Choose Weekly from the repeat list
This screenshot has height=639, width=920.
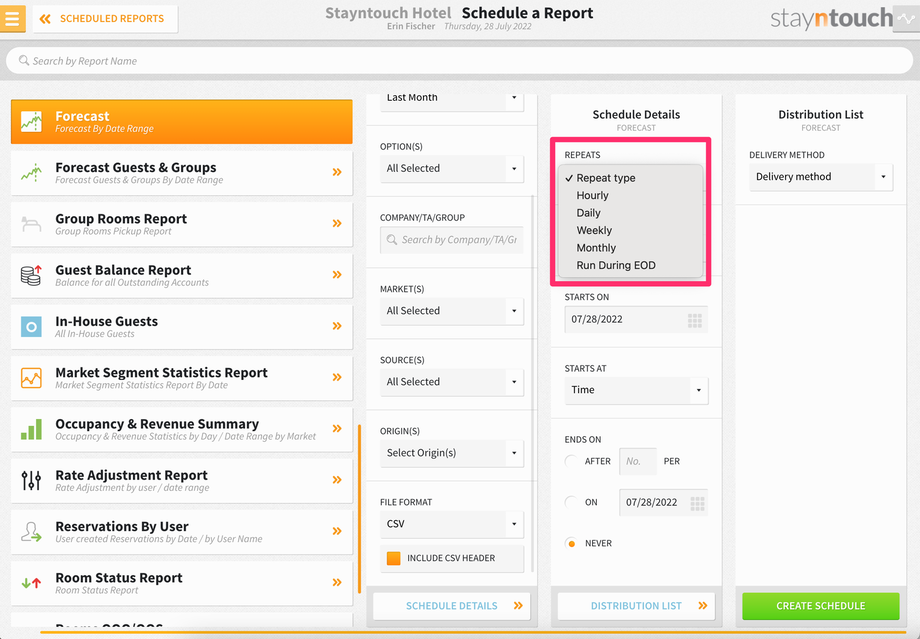[x=631, y=231]
